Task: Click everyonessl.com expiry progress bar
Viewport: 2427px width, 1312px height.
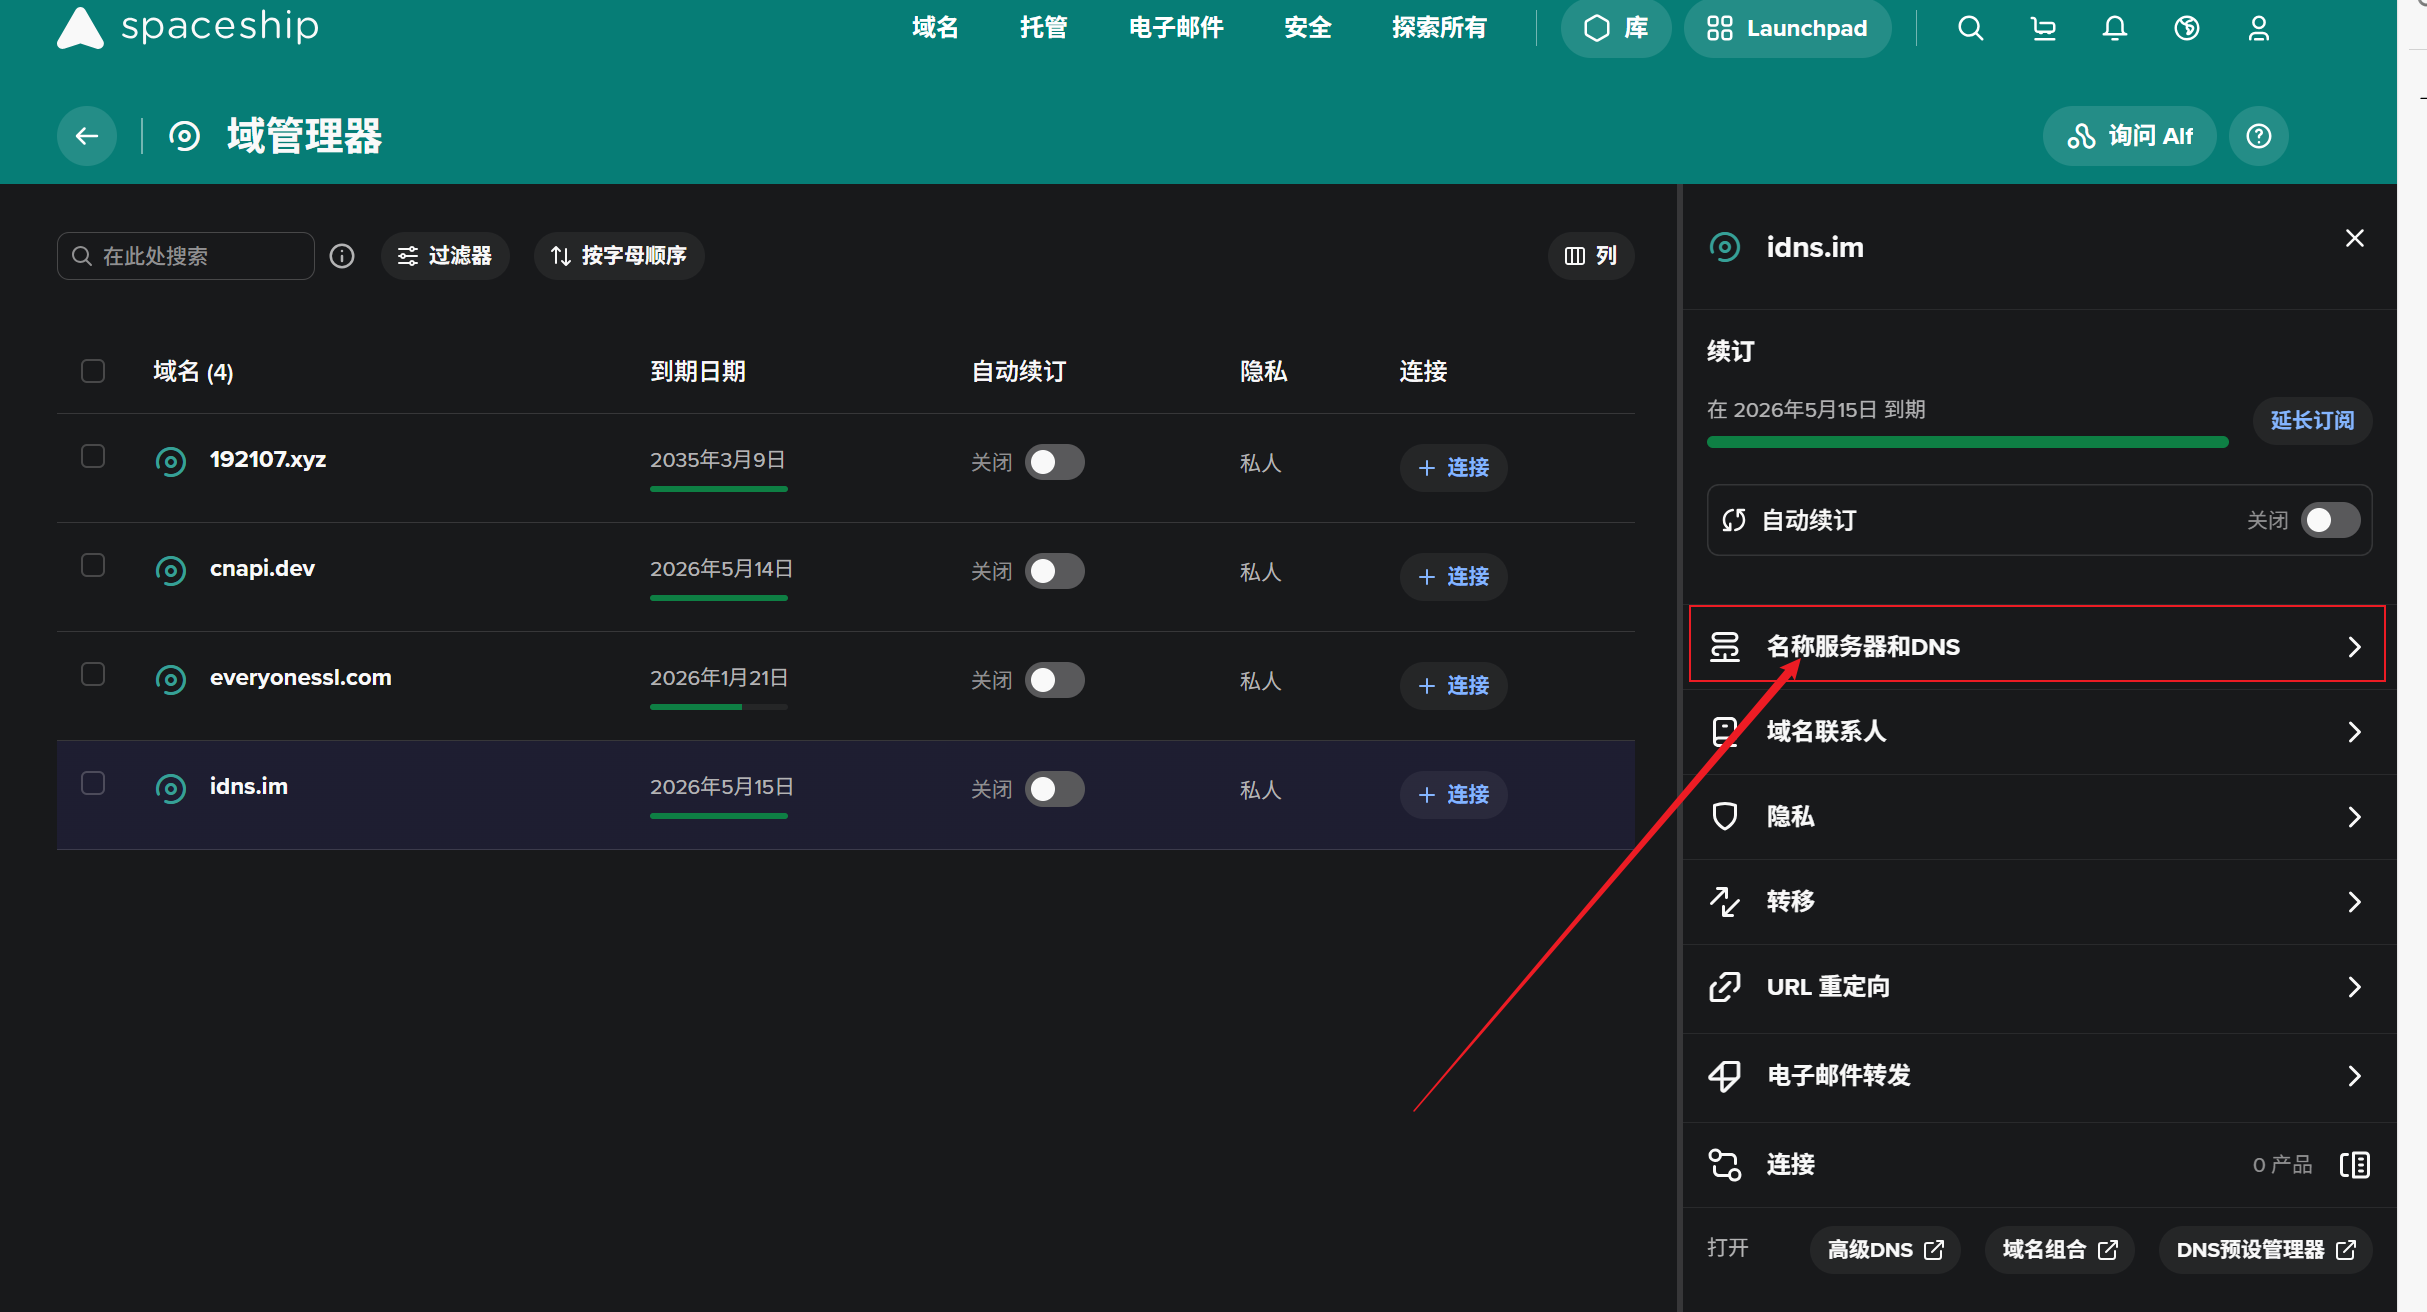Action: pyautogui.click(x=719, y=707)
